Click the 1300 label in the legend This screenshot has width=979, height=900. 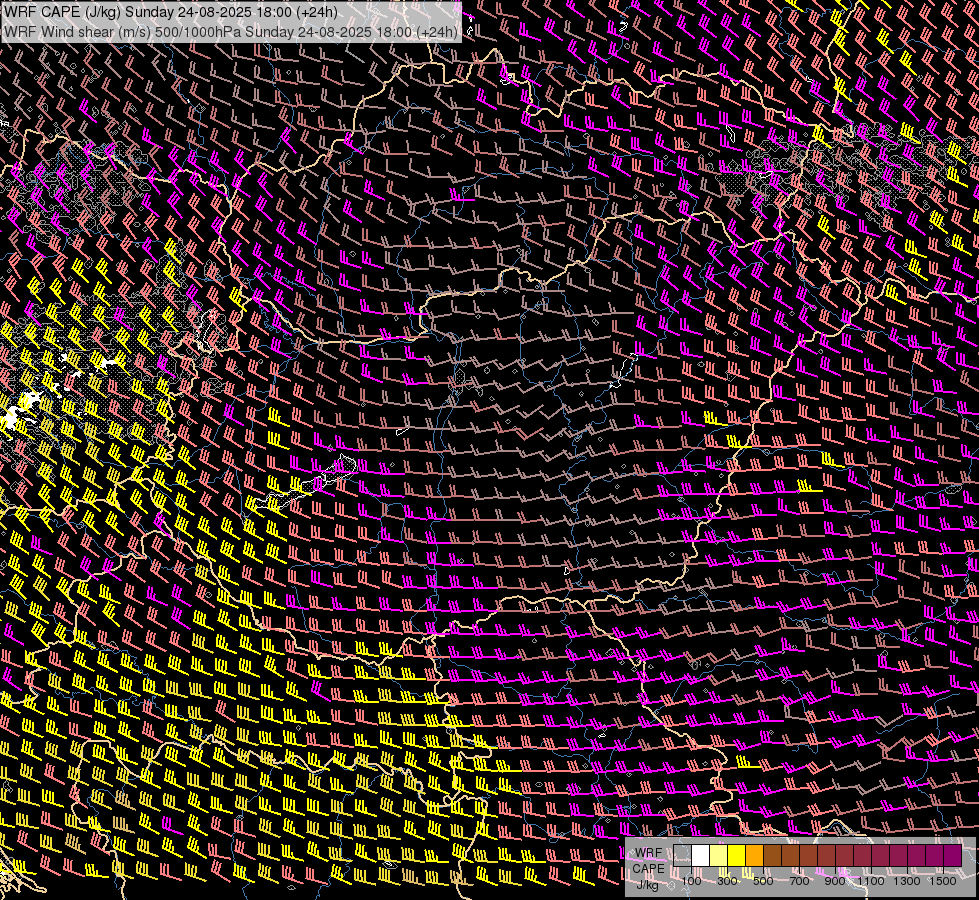coord(907,881)
